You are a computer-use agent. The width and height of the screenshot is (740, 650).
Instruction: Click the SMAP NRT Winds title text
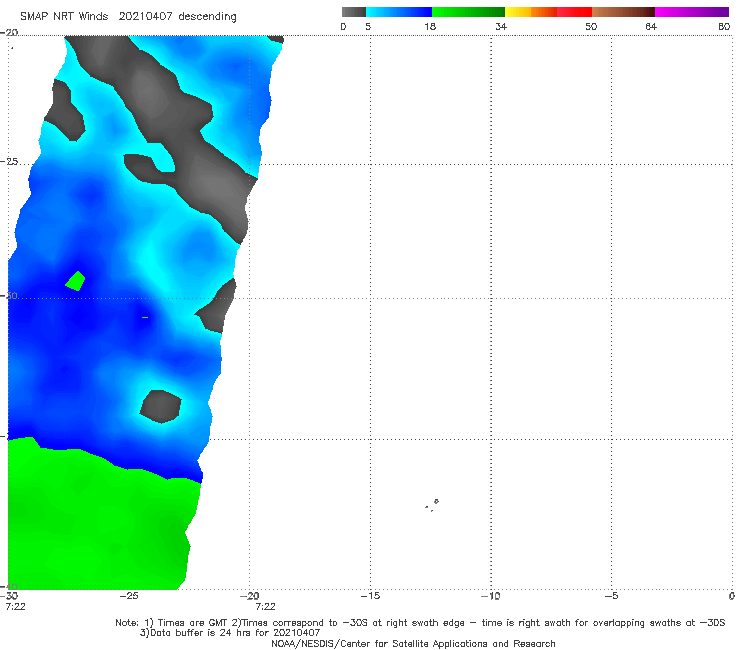128,17
